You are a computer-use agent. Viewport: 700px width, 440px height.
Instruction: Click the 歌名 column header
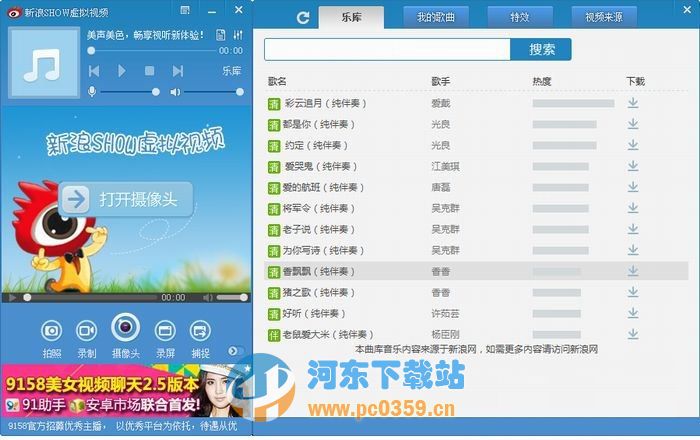[277, 81]
